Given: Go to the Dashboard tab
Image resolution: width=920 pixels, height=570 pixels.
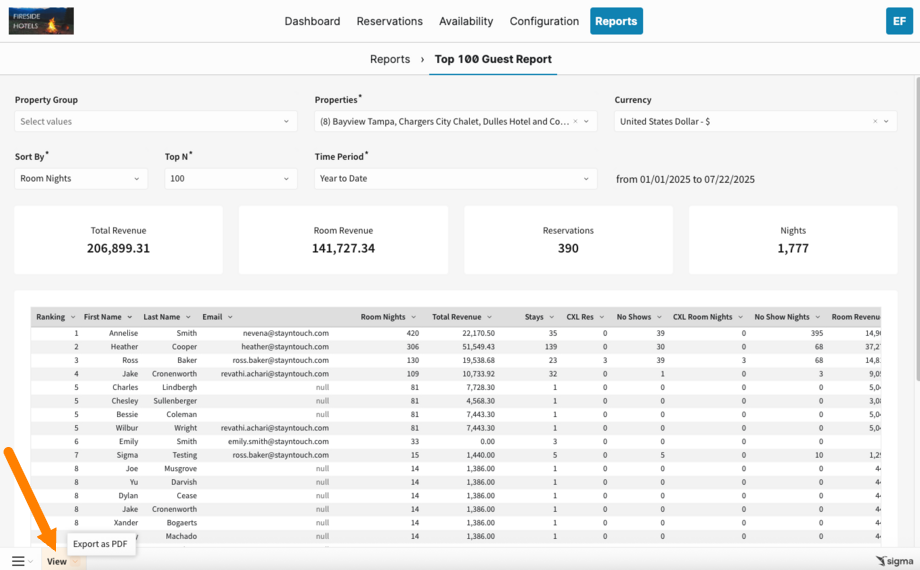Looking at the screenshot, I should tap(312, 21).
